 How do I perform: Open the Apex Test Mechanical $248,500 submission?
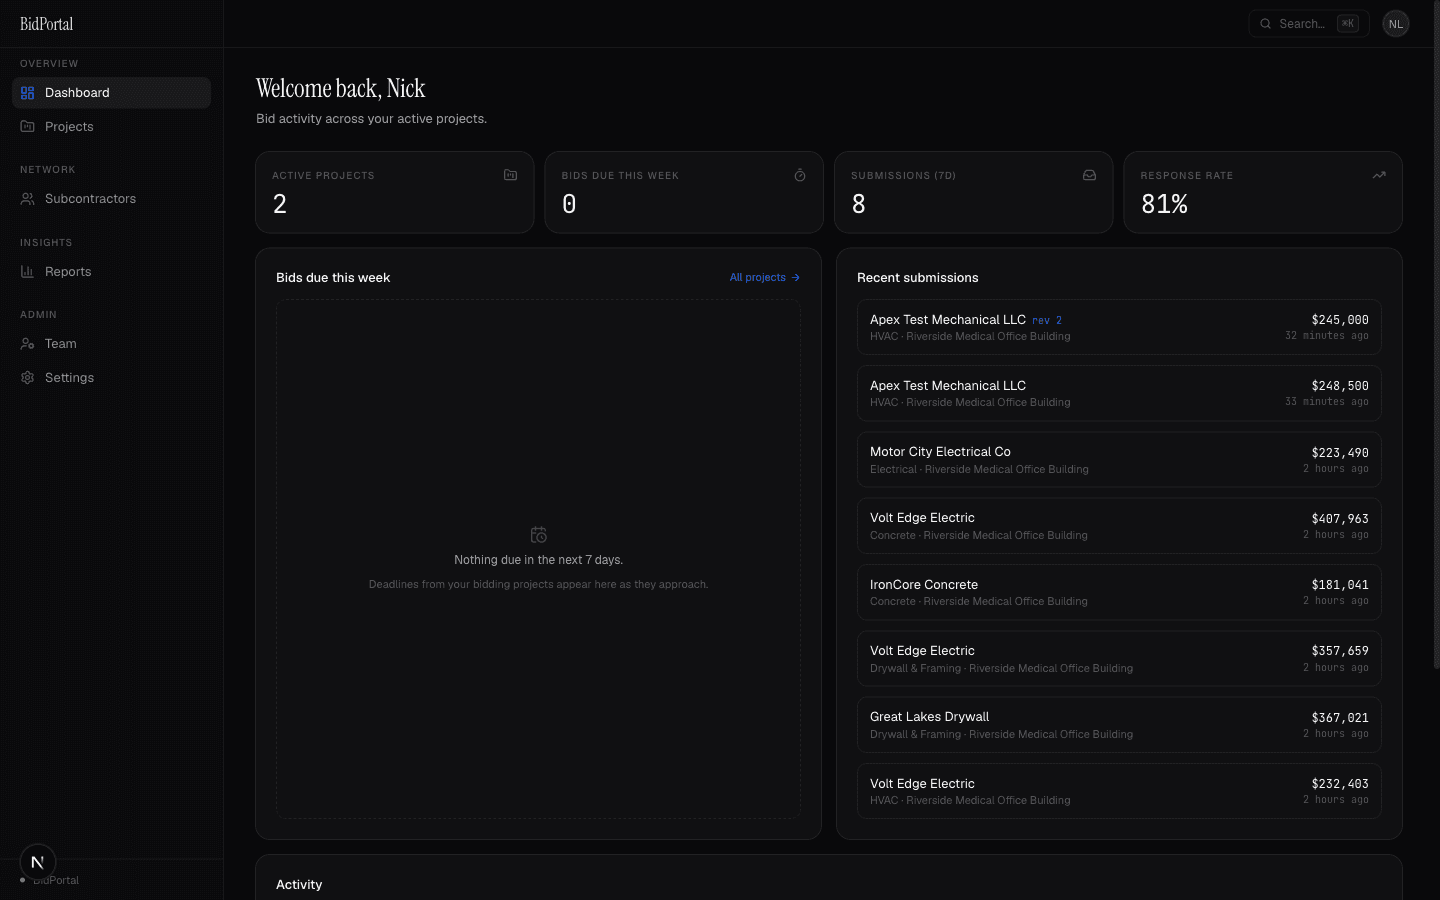pos(1119,393)
